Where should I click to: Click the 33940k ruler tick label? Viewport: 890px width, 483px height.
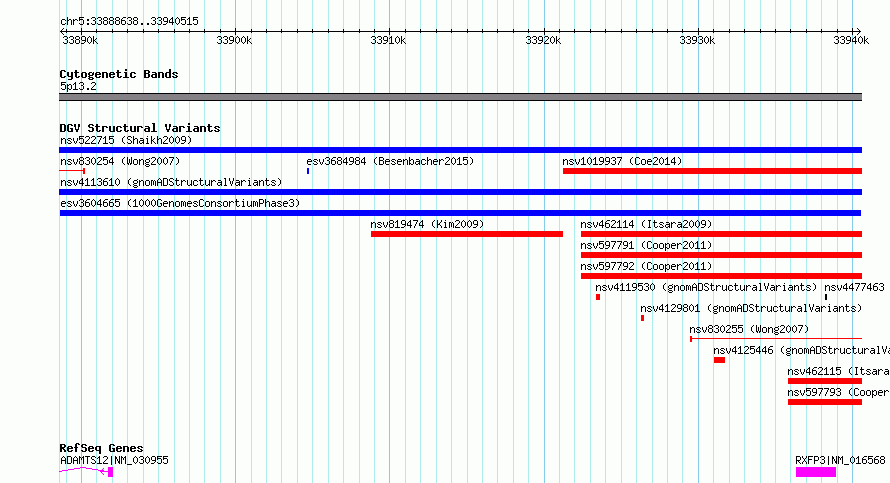pyautogui.click(x=851, y=40)
